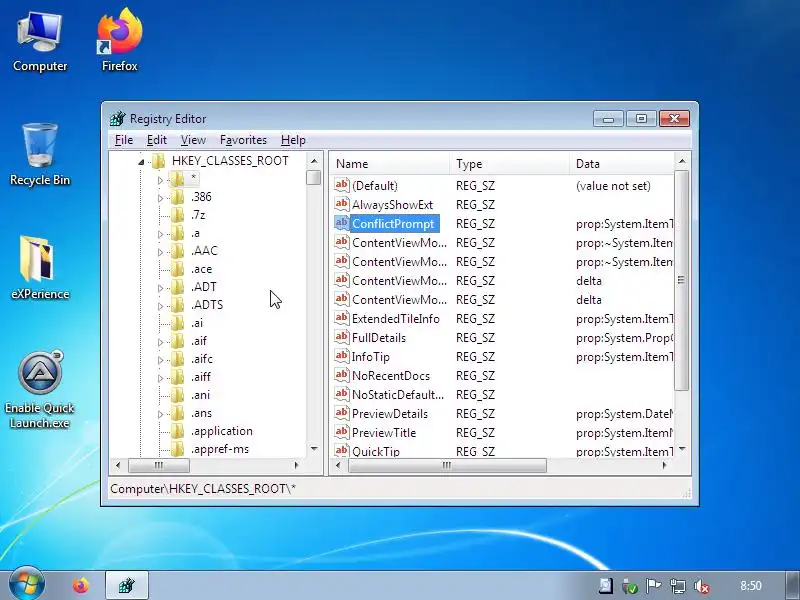Click the Action Center flag tray icon
Screen dimensions: 800x600
(x=653, y=586)
